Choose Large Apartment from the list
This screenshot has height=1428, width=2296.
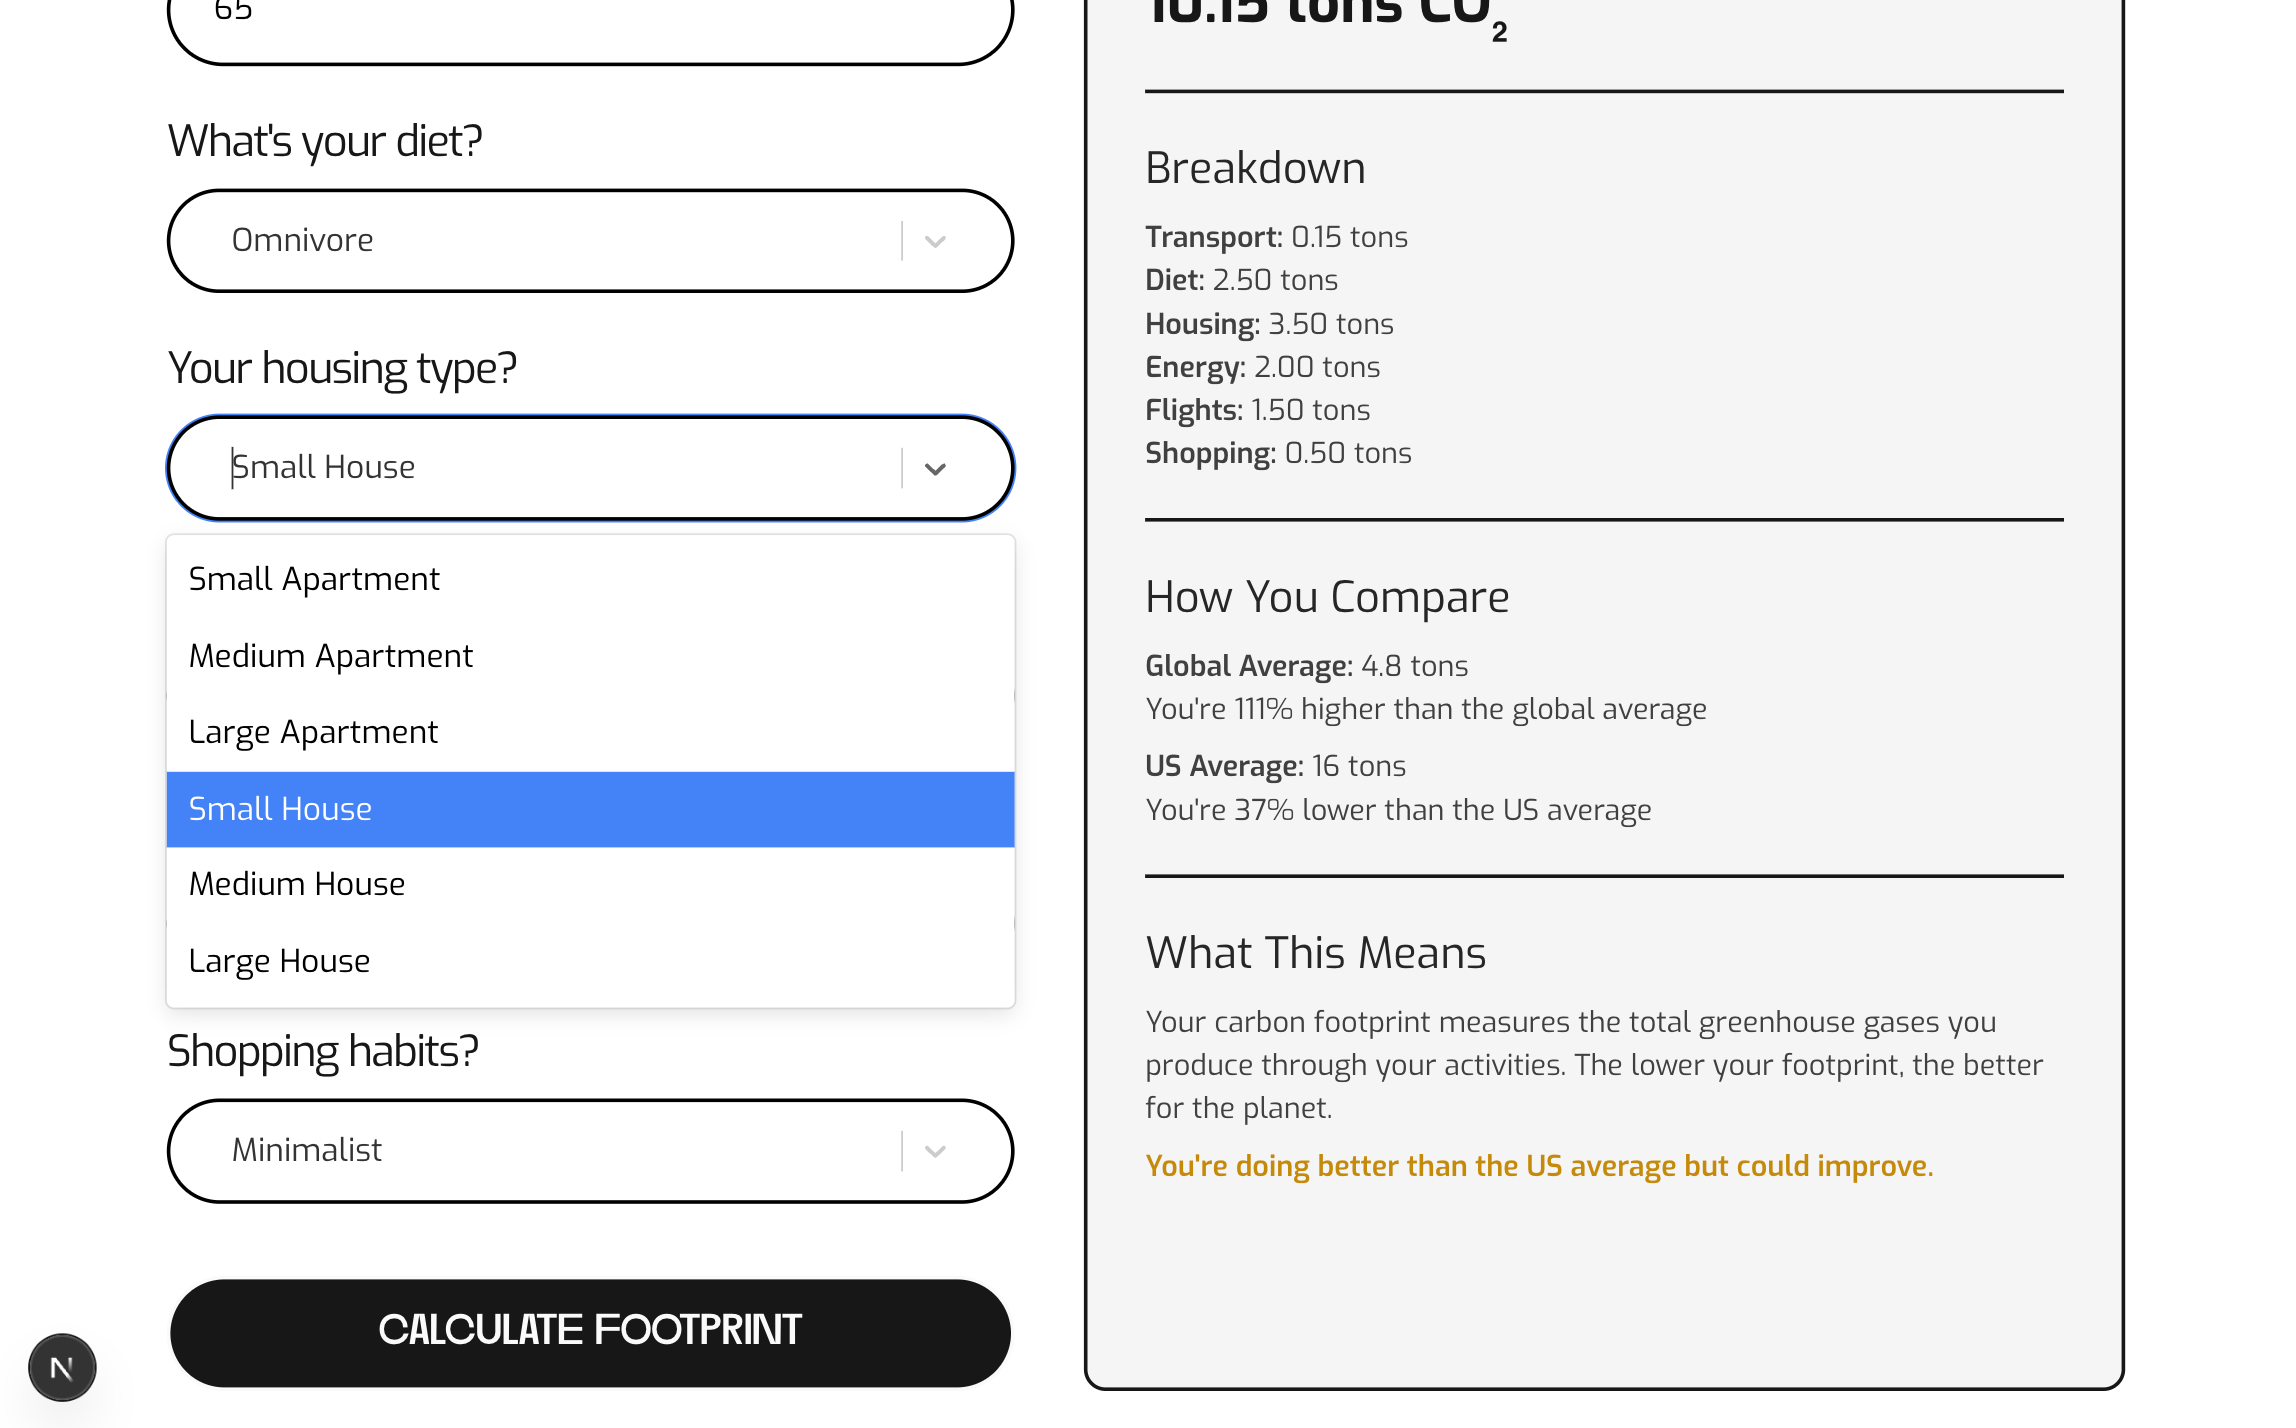click(313, 732)
